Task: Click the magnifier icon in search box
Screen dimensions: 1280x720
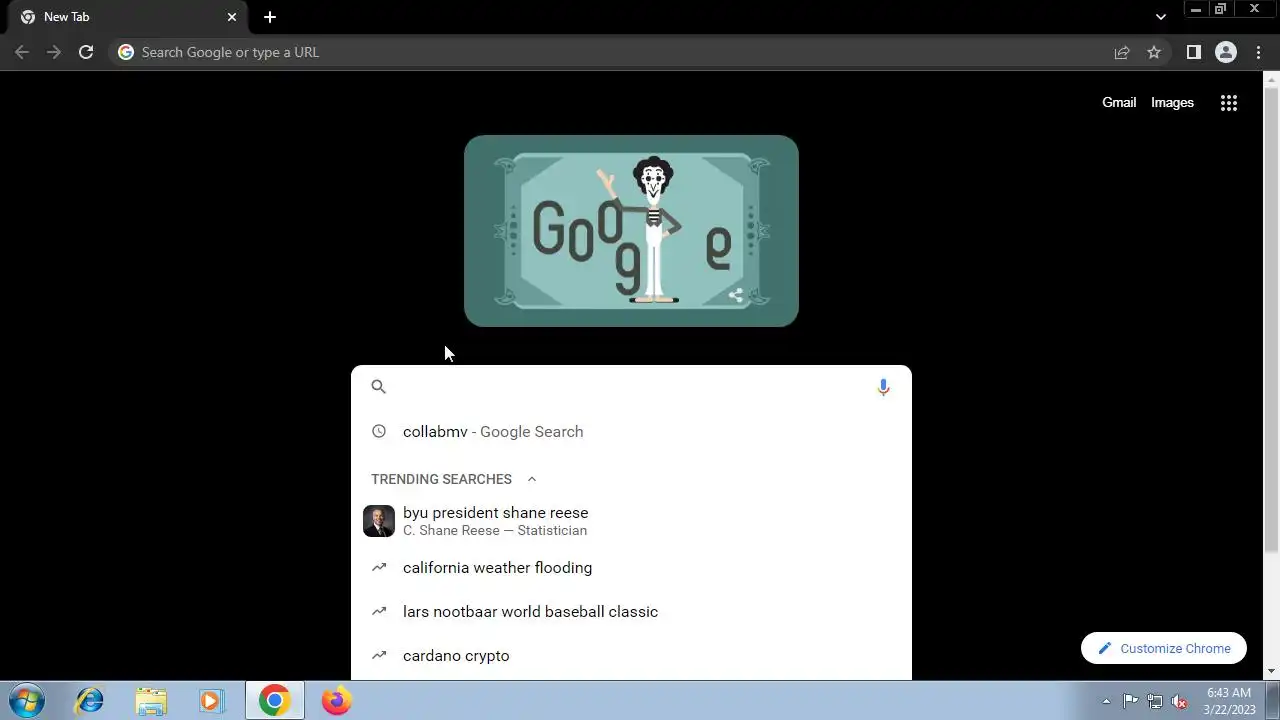Action: click(378, 387)
